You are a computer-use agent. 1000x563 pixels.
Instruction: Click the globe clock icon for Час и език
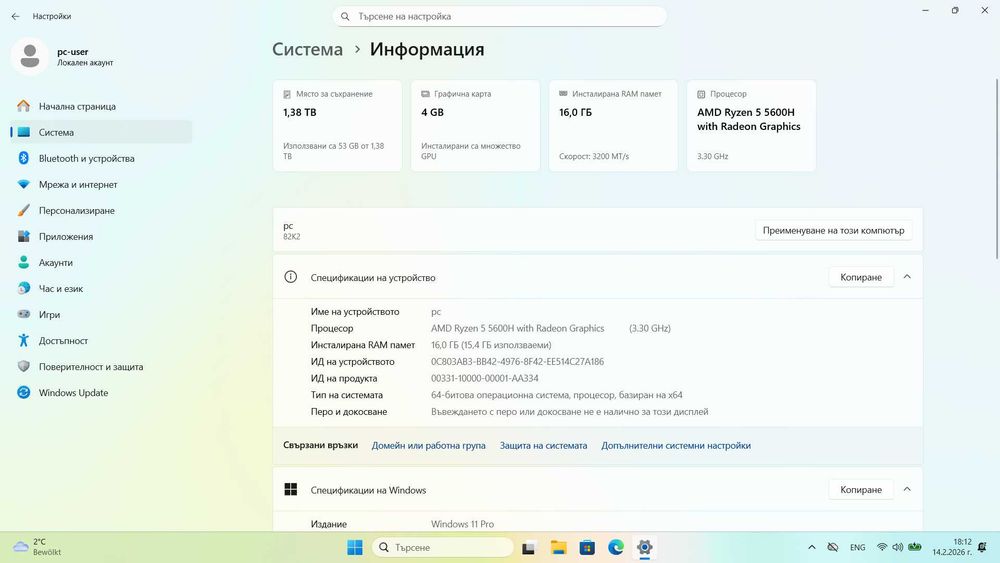24,288
